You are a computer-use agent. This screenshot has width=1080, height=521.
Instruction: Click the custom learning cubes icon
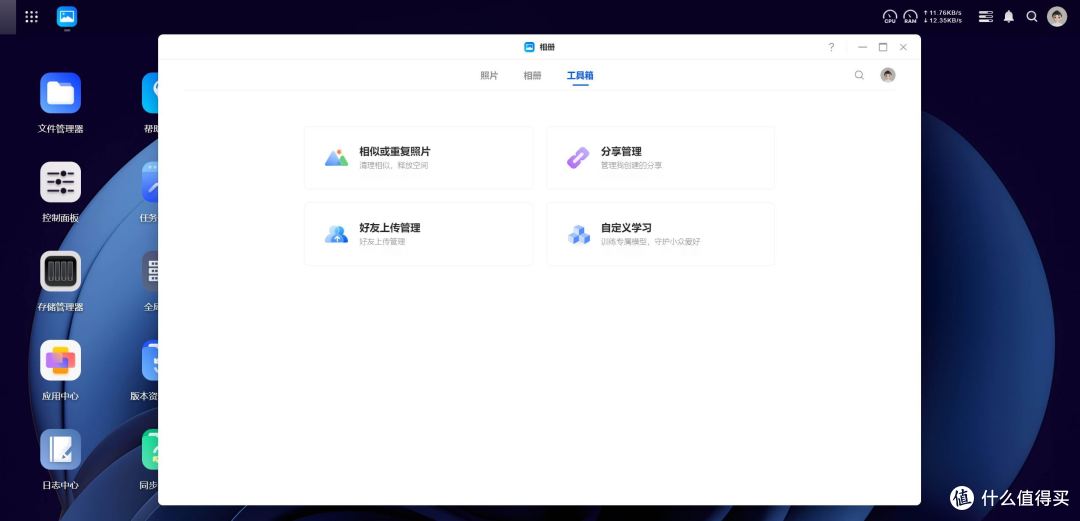[579, 234]
